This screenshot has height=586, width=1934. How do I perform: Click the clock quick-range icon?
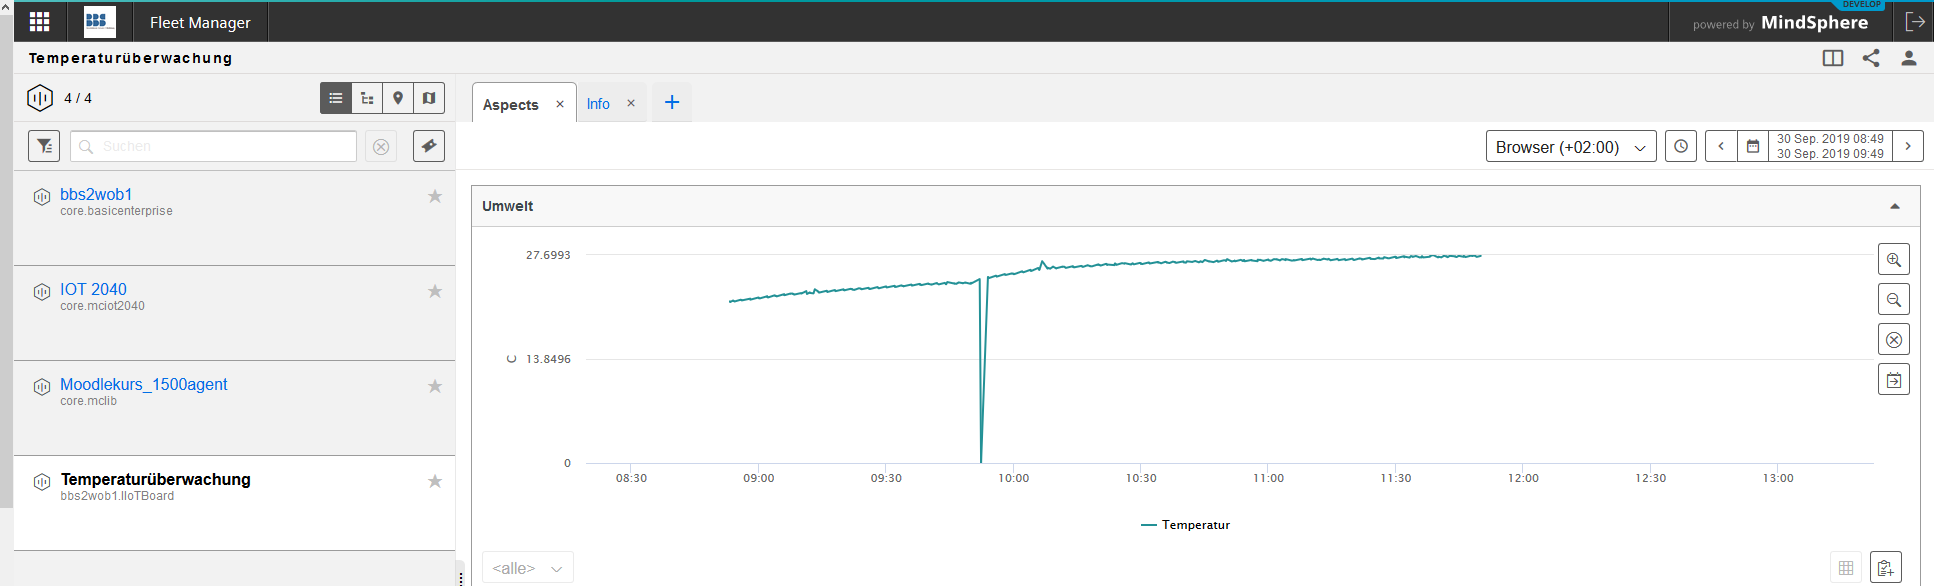point(1681,146)
